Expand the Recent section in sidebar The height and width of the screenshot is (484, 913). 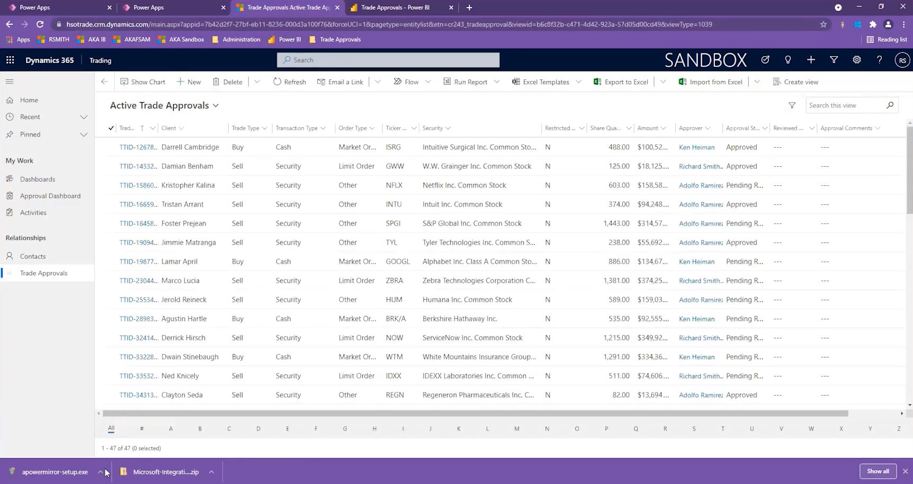pos(83,117)
